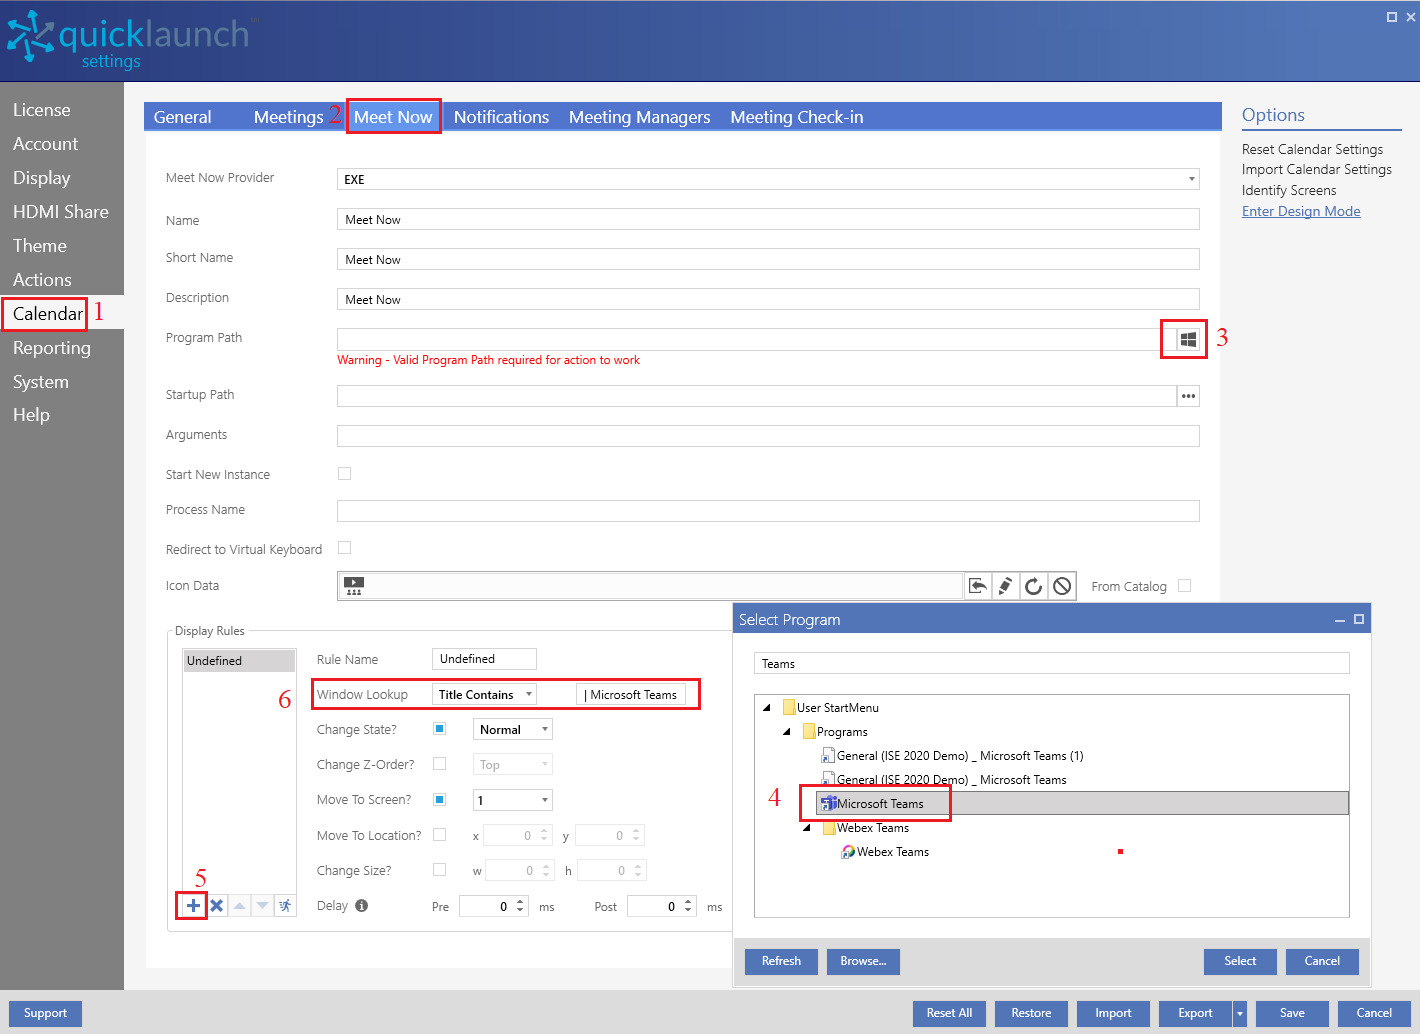Click the Icon Data edit pencil button
Viewport: 1420px width, 1034px height.
pos(1006,586)
